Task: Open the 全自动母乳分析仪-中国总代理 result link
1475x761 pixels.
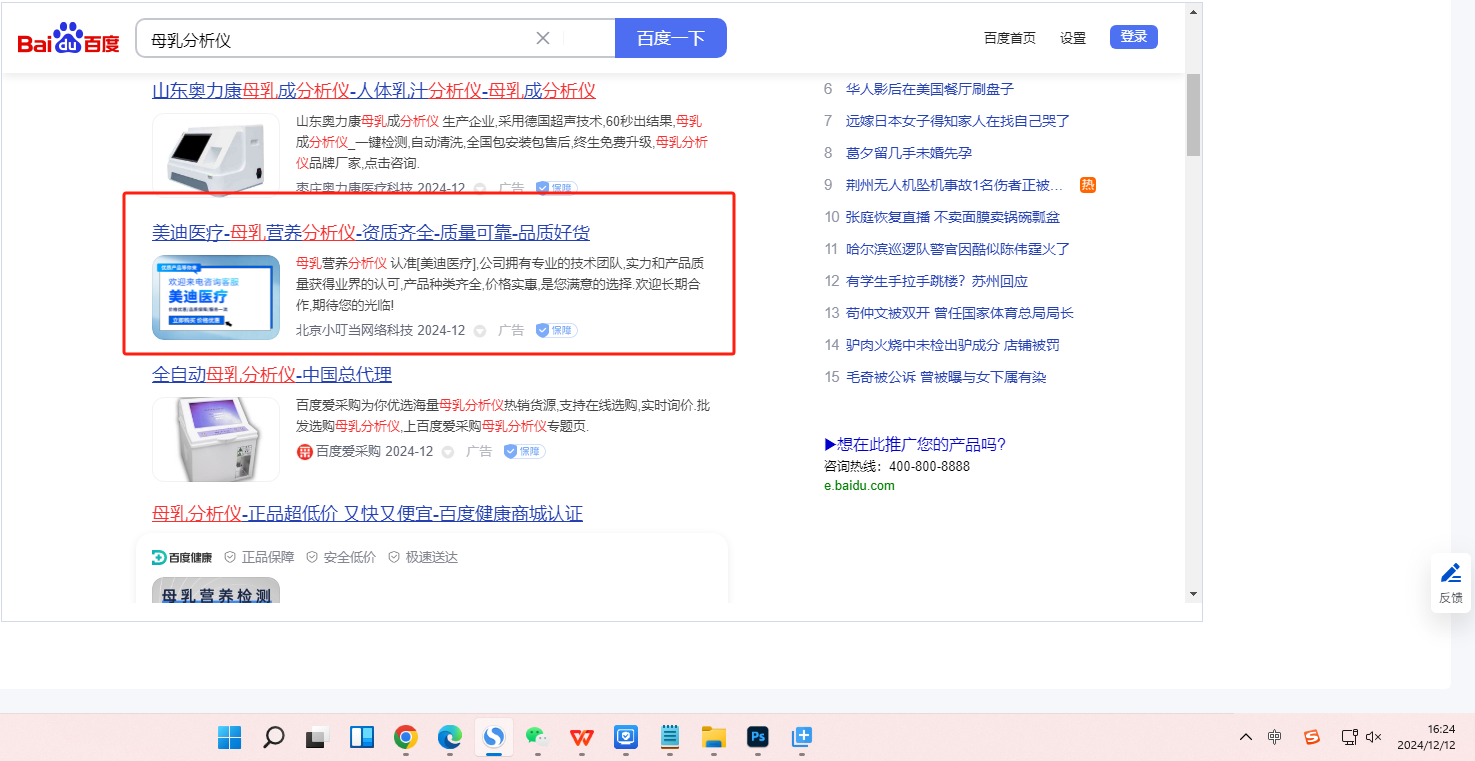Action: pos(272,375)
